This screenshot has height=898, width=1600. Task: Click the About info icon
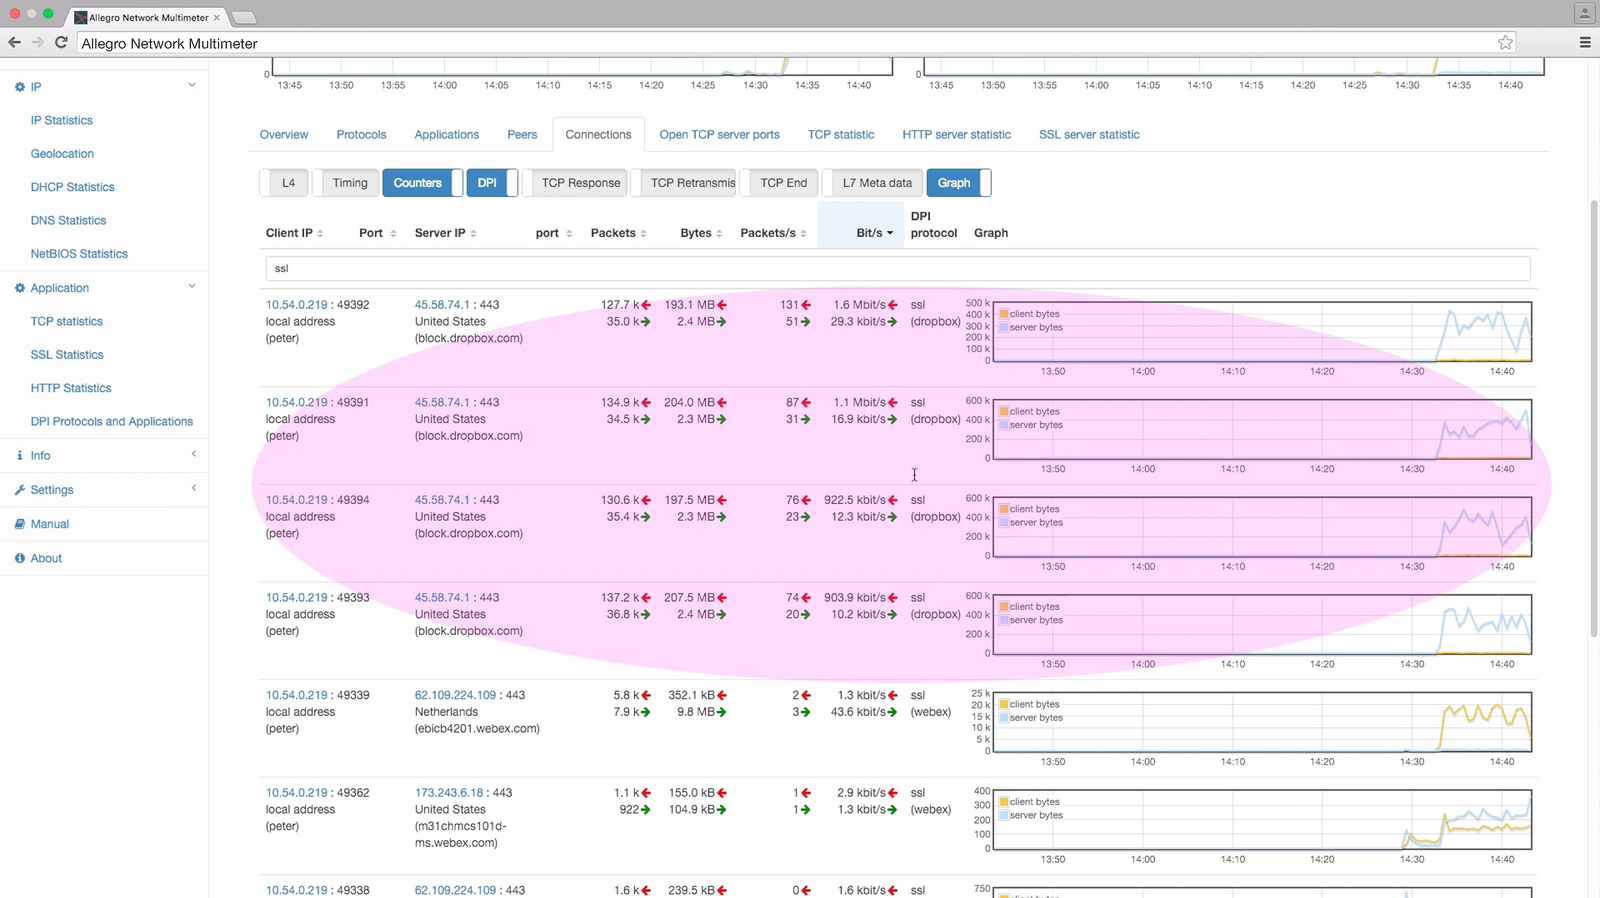click(x=19, y=558)
